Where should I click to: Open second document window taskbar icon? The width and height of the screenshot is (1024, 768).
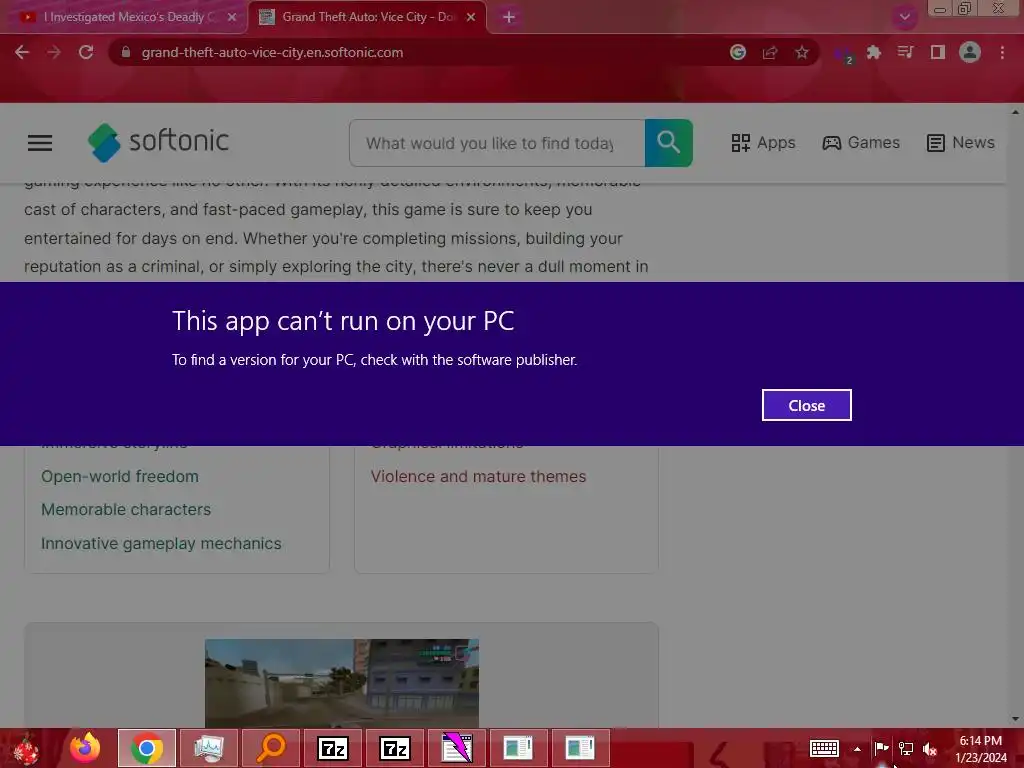(580, 748)
